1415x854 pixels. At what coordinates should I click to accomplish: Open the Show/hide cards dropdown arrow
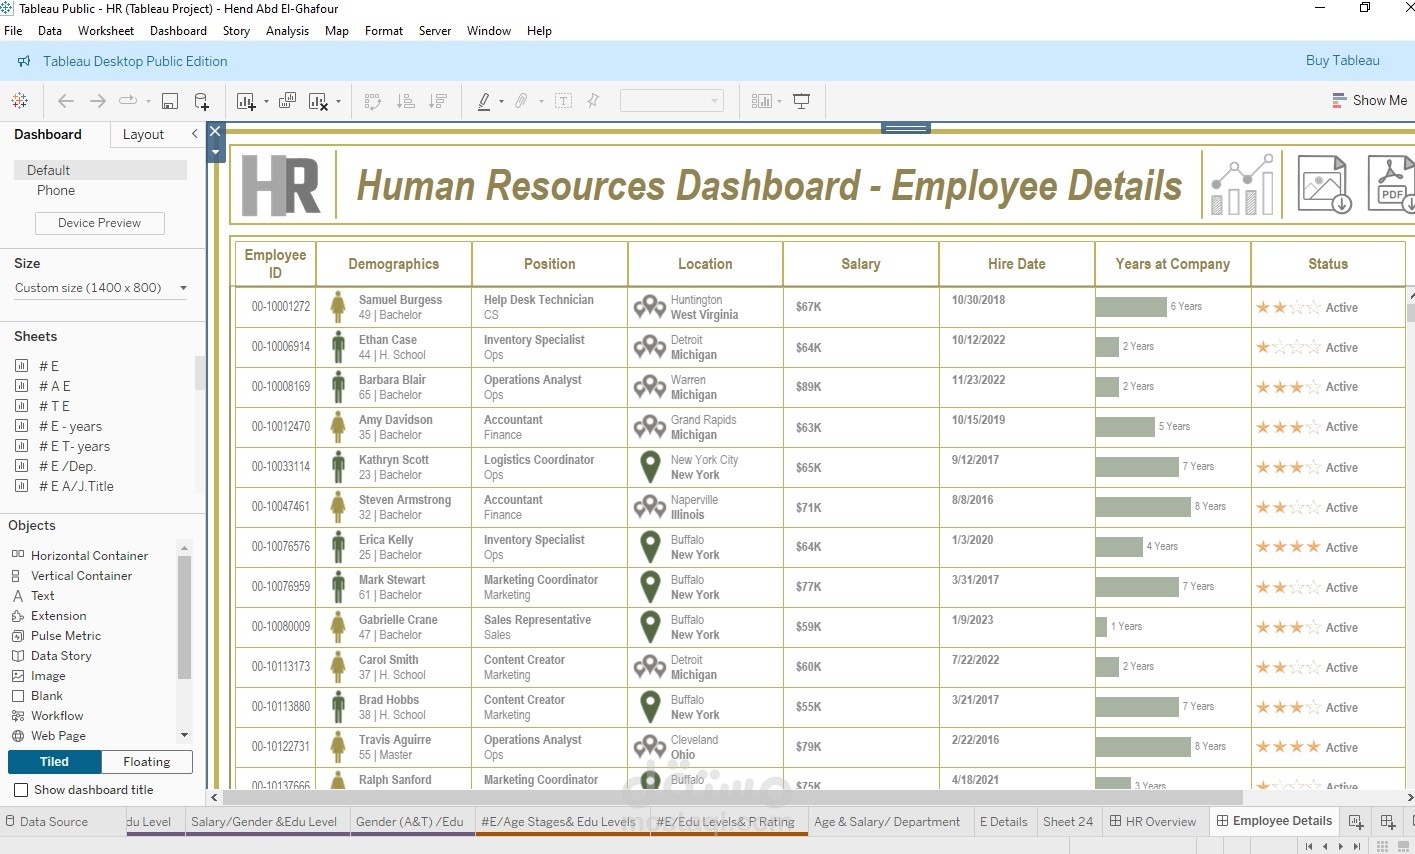779,102
